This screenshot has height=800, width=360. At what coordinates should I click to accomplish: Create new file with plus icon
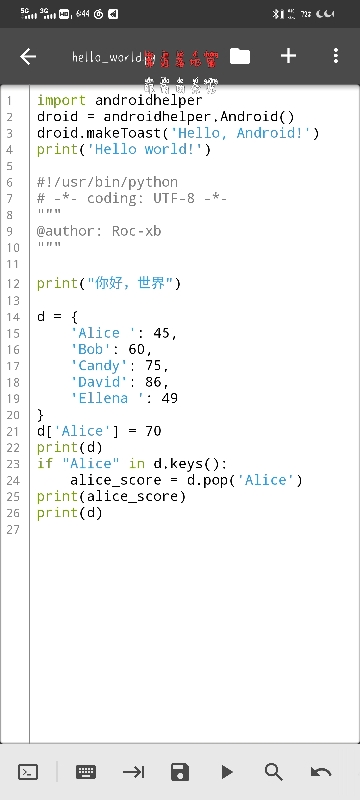(x=289, y=56)
